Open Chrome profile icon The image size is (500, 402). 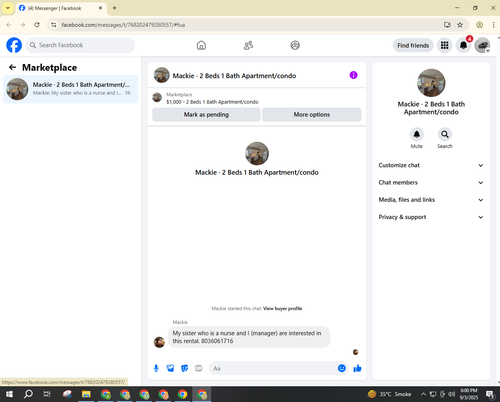[479, 25]
